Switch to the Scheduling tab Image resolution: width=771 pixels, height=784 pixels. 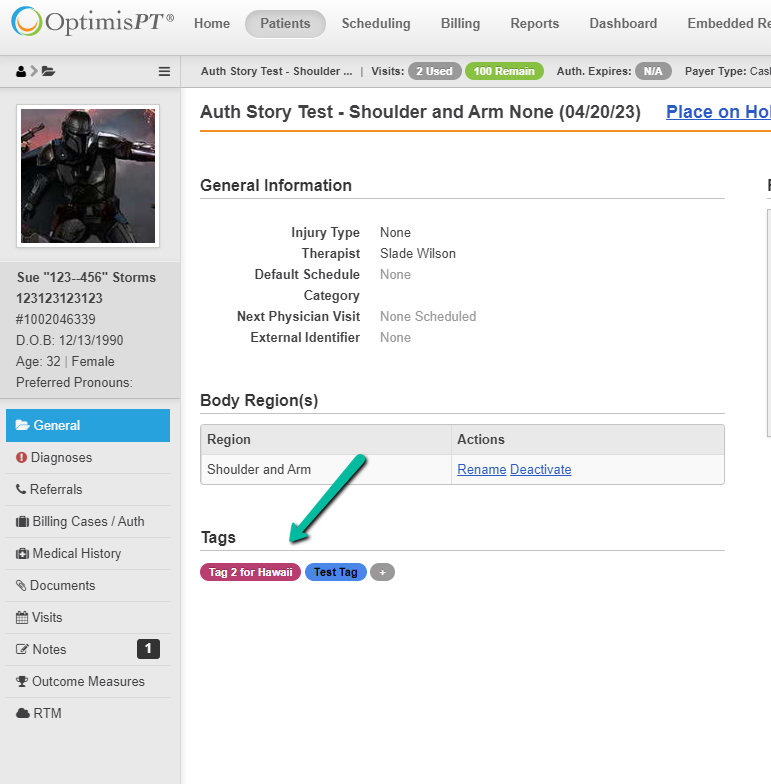pos(376,23)
